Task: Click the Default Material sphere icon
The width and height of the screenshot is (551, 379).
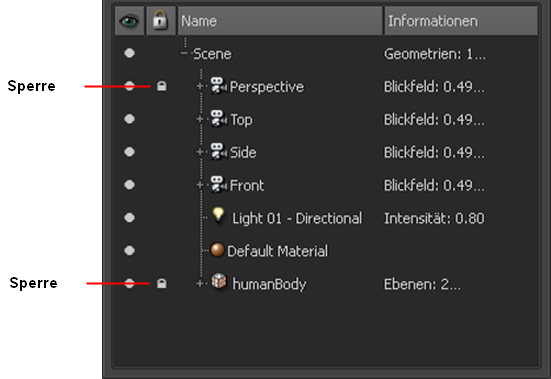Action: click(217, 250)
